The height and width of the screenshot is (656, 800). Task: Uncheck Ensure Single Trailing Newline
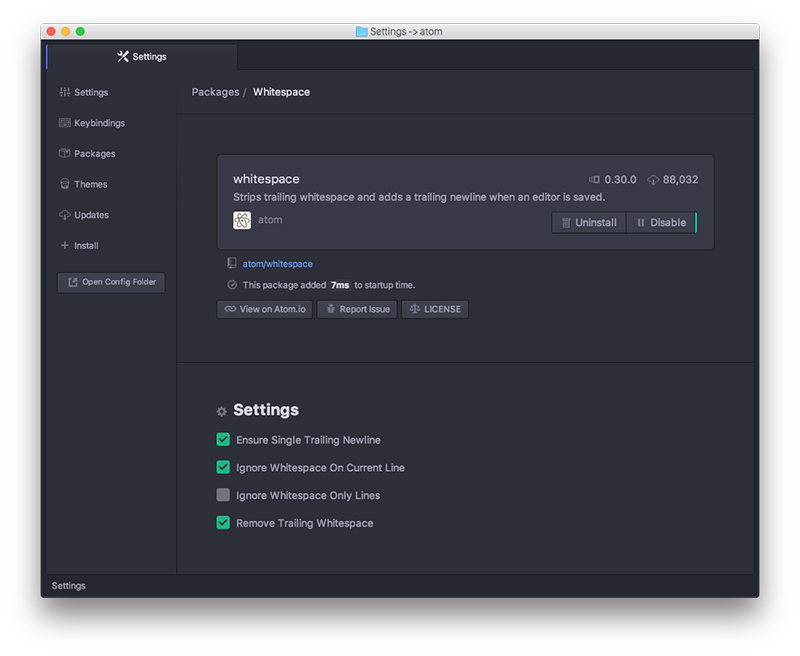223,439
